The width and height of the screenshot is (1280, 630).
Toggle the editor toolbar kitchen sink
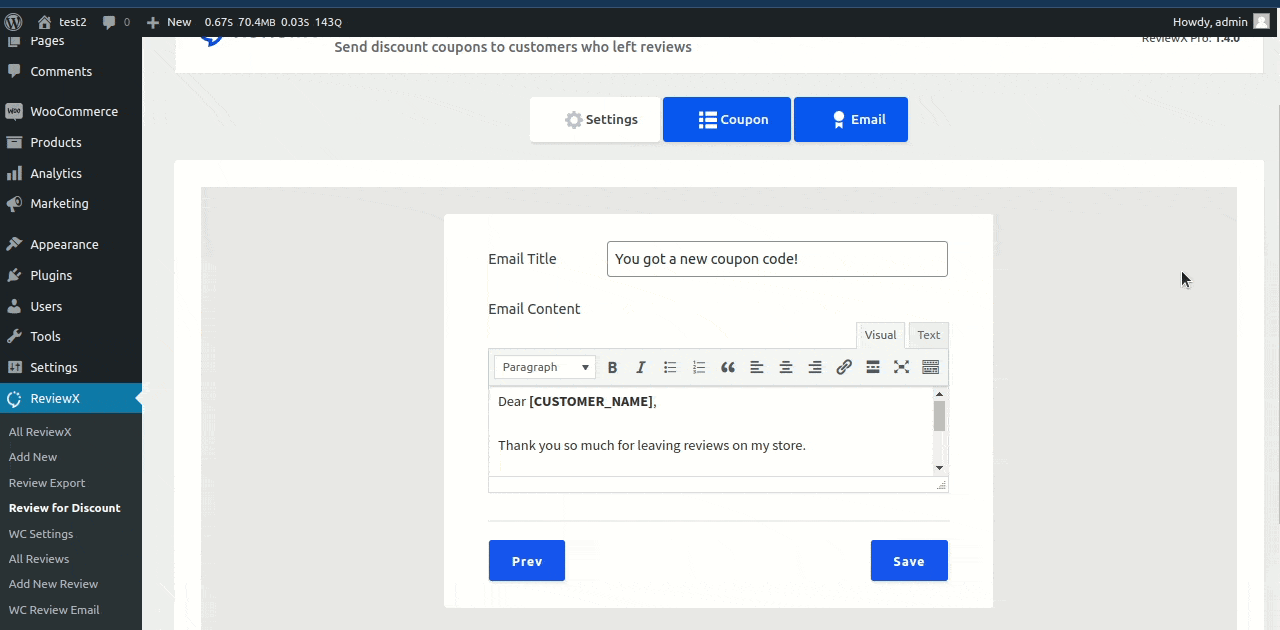point(930,367)
